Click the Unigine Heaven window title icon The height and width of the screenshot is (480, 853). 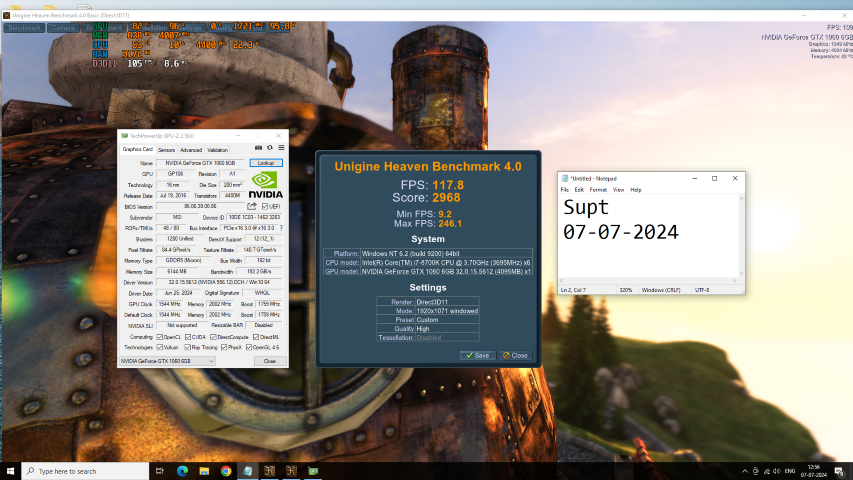point(7,15)
